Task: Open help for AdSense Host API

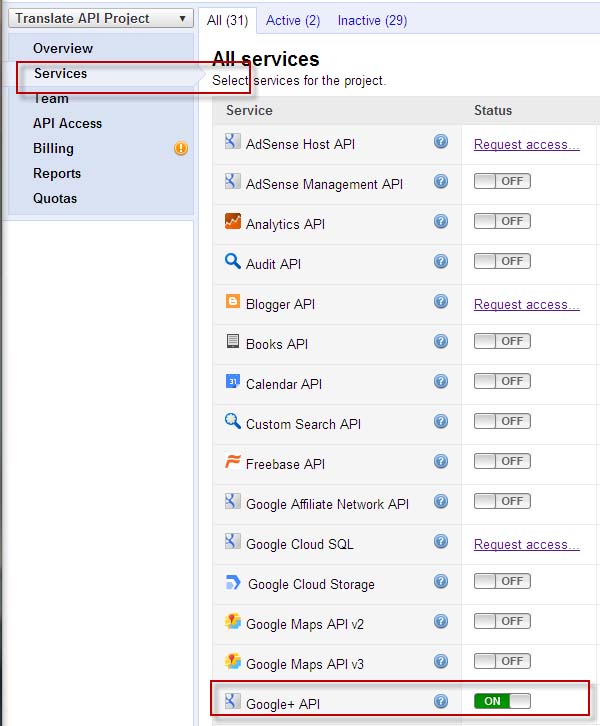Action: 441,141
